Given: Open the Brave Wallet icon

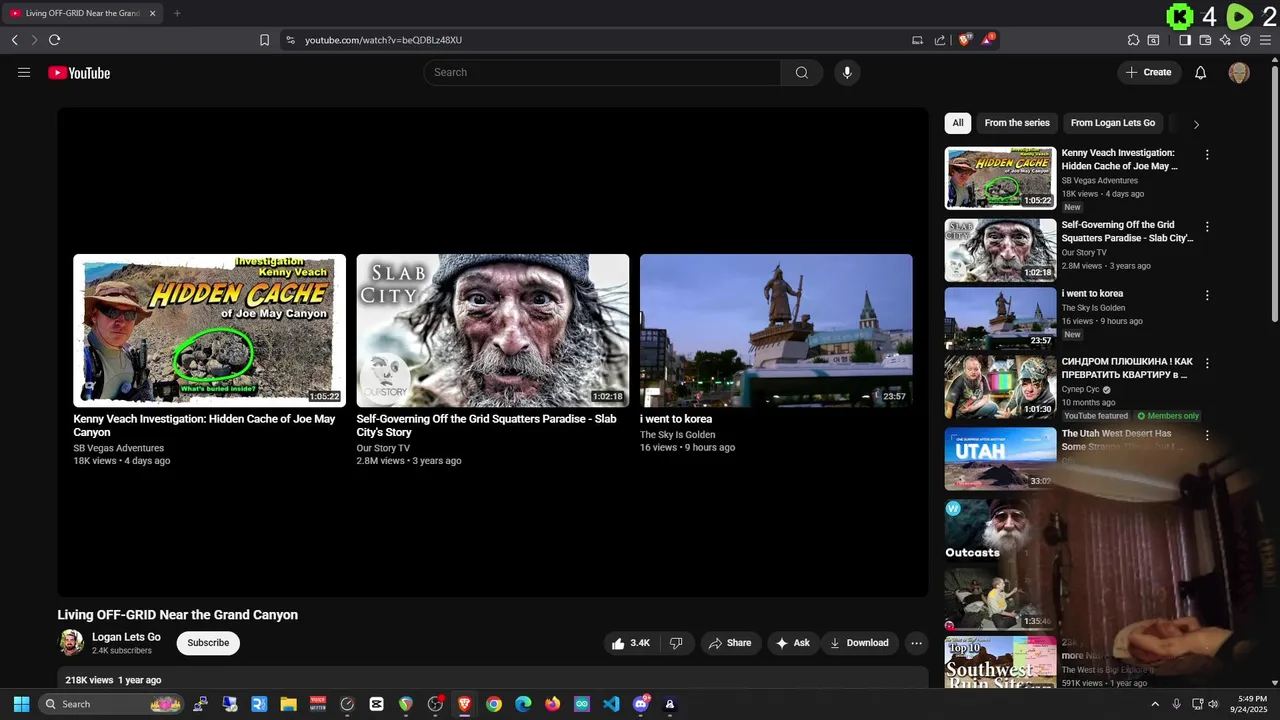Looking at the screenshot, I should pyautogui.click(x=1205, y=40).
